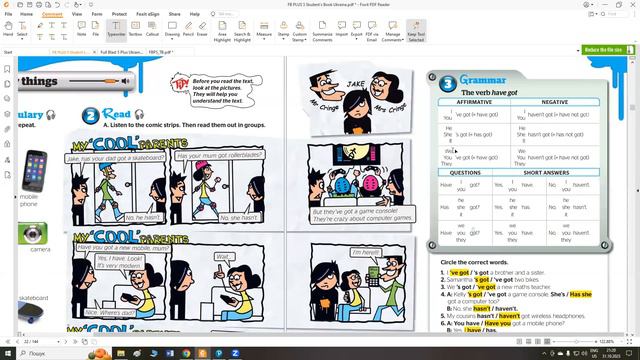Open Search & Highlight

point(242,31)
